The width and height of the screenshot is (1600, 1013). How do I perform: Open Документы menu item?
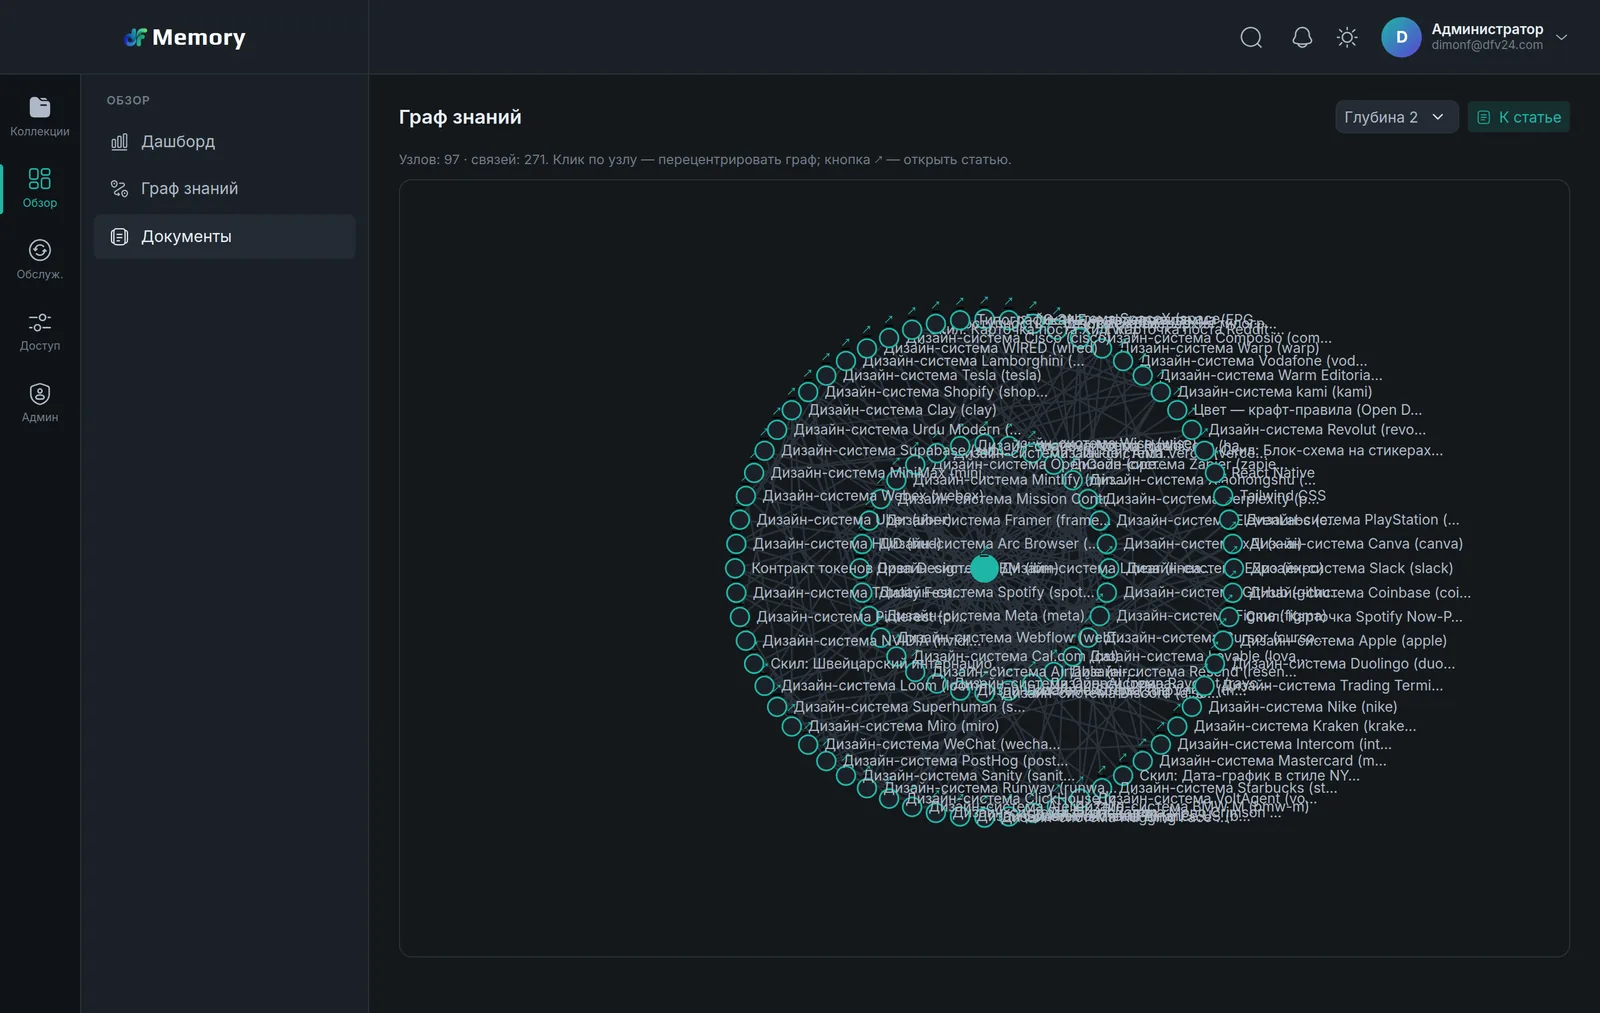pos(225,237)
